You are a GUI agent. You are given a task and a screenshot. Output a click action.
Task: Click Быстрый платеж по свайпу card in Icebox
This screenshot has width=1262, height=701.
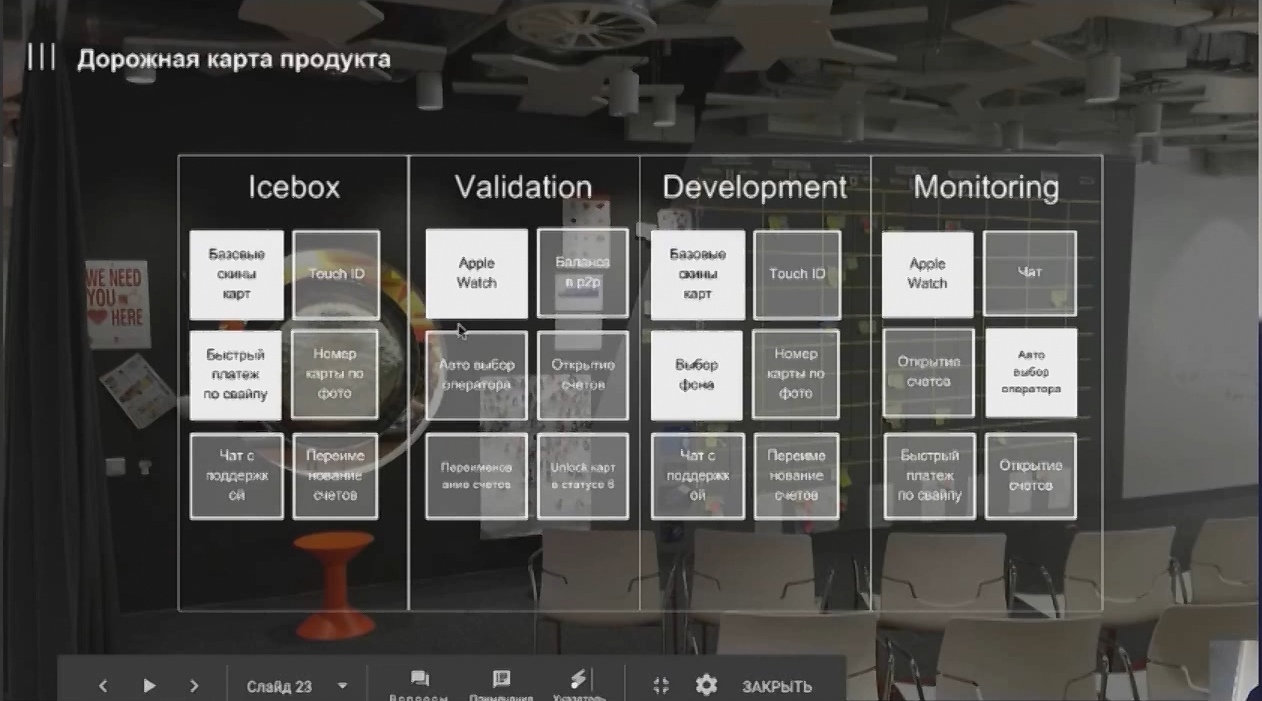tap(236, 375)
